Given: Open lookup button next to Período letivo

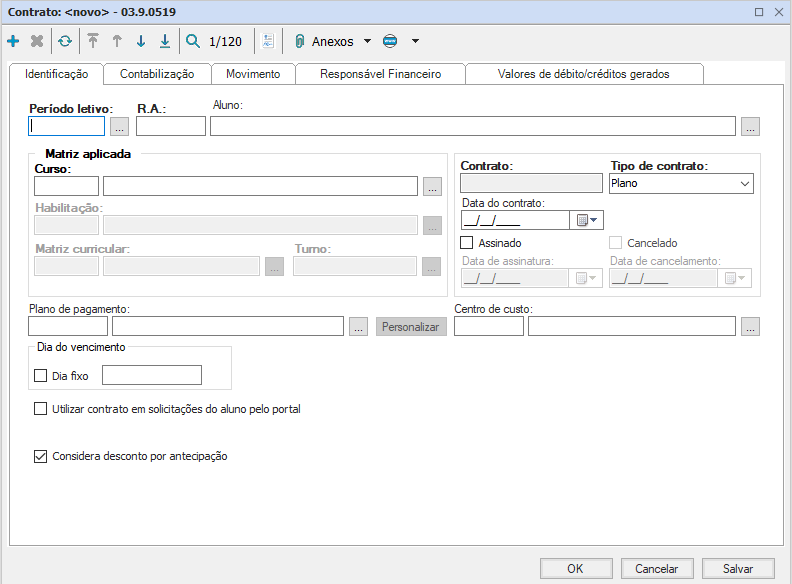Looking at the screenshot, I should click(x=119, y=126).
